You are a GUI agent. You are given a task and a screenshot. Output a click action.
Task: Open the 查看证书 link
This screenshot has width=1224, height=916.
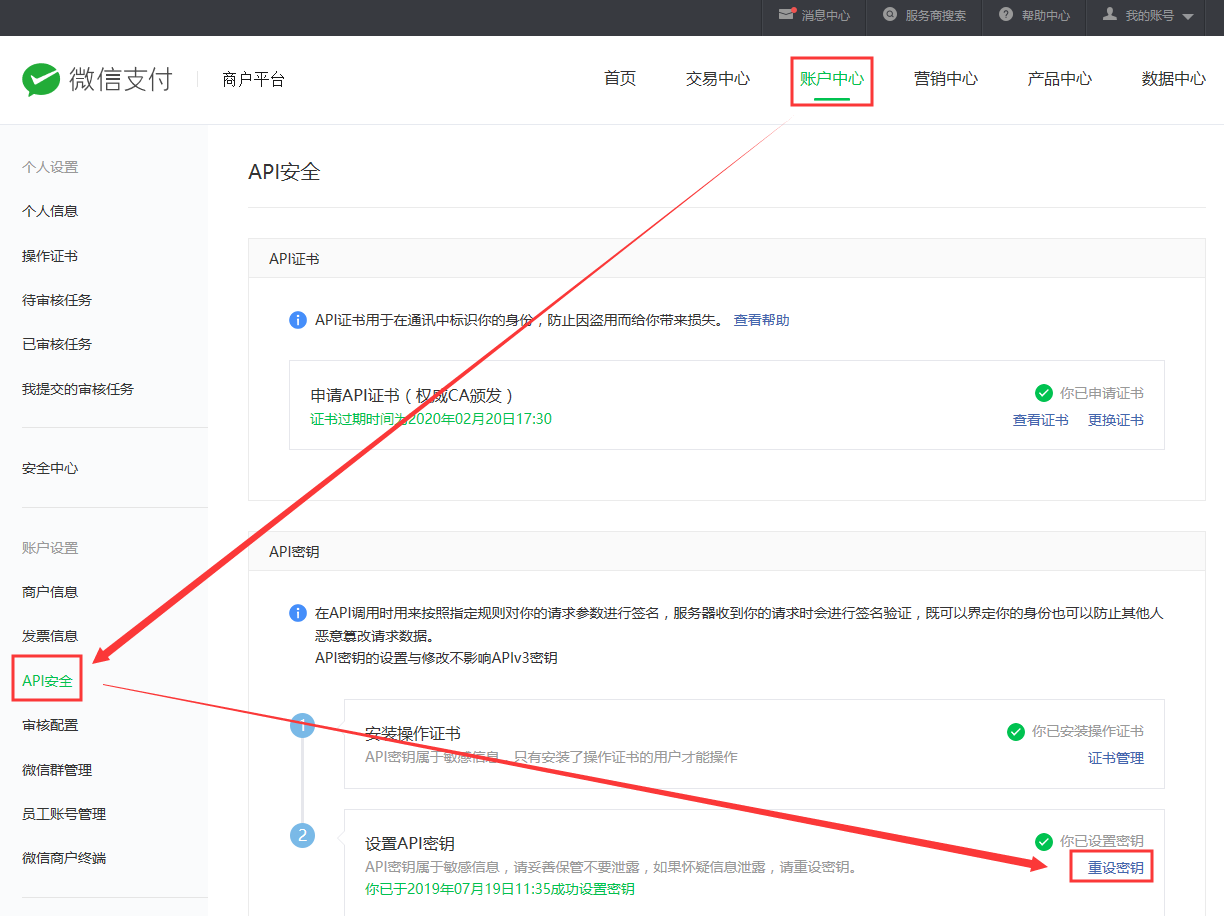[x=1041, y=420]
